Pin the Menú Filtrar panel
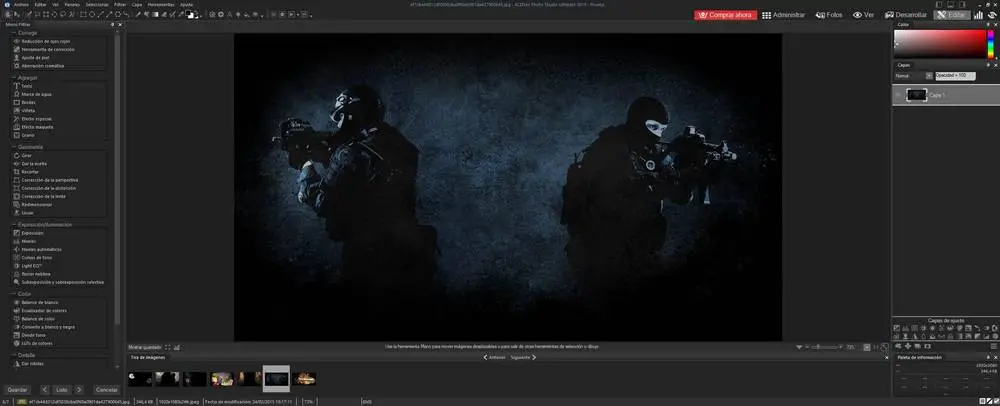The width and height of the screenshot is (1000, 406). 113,24
